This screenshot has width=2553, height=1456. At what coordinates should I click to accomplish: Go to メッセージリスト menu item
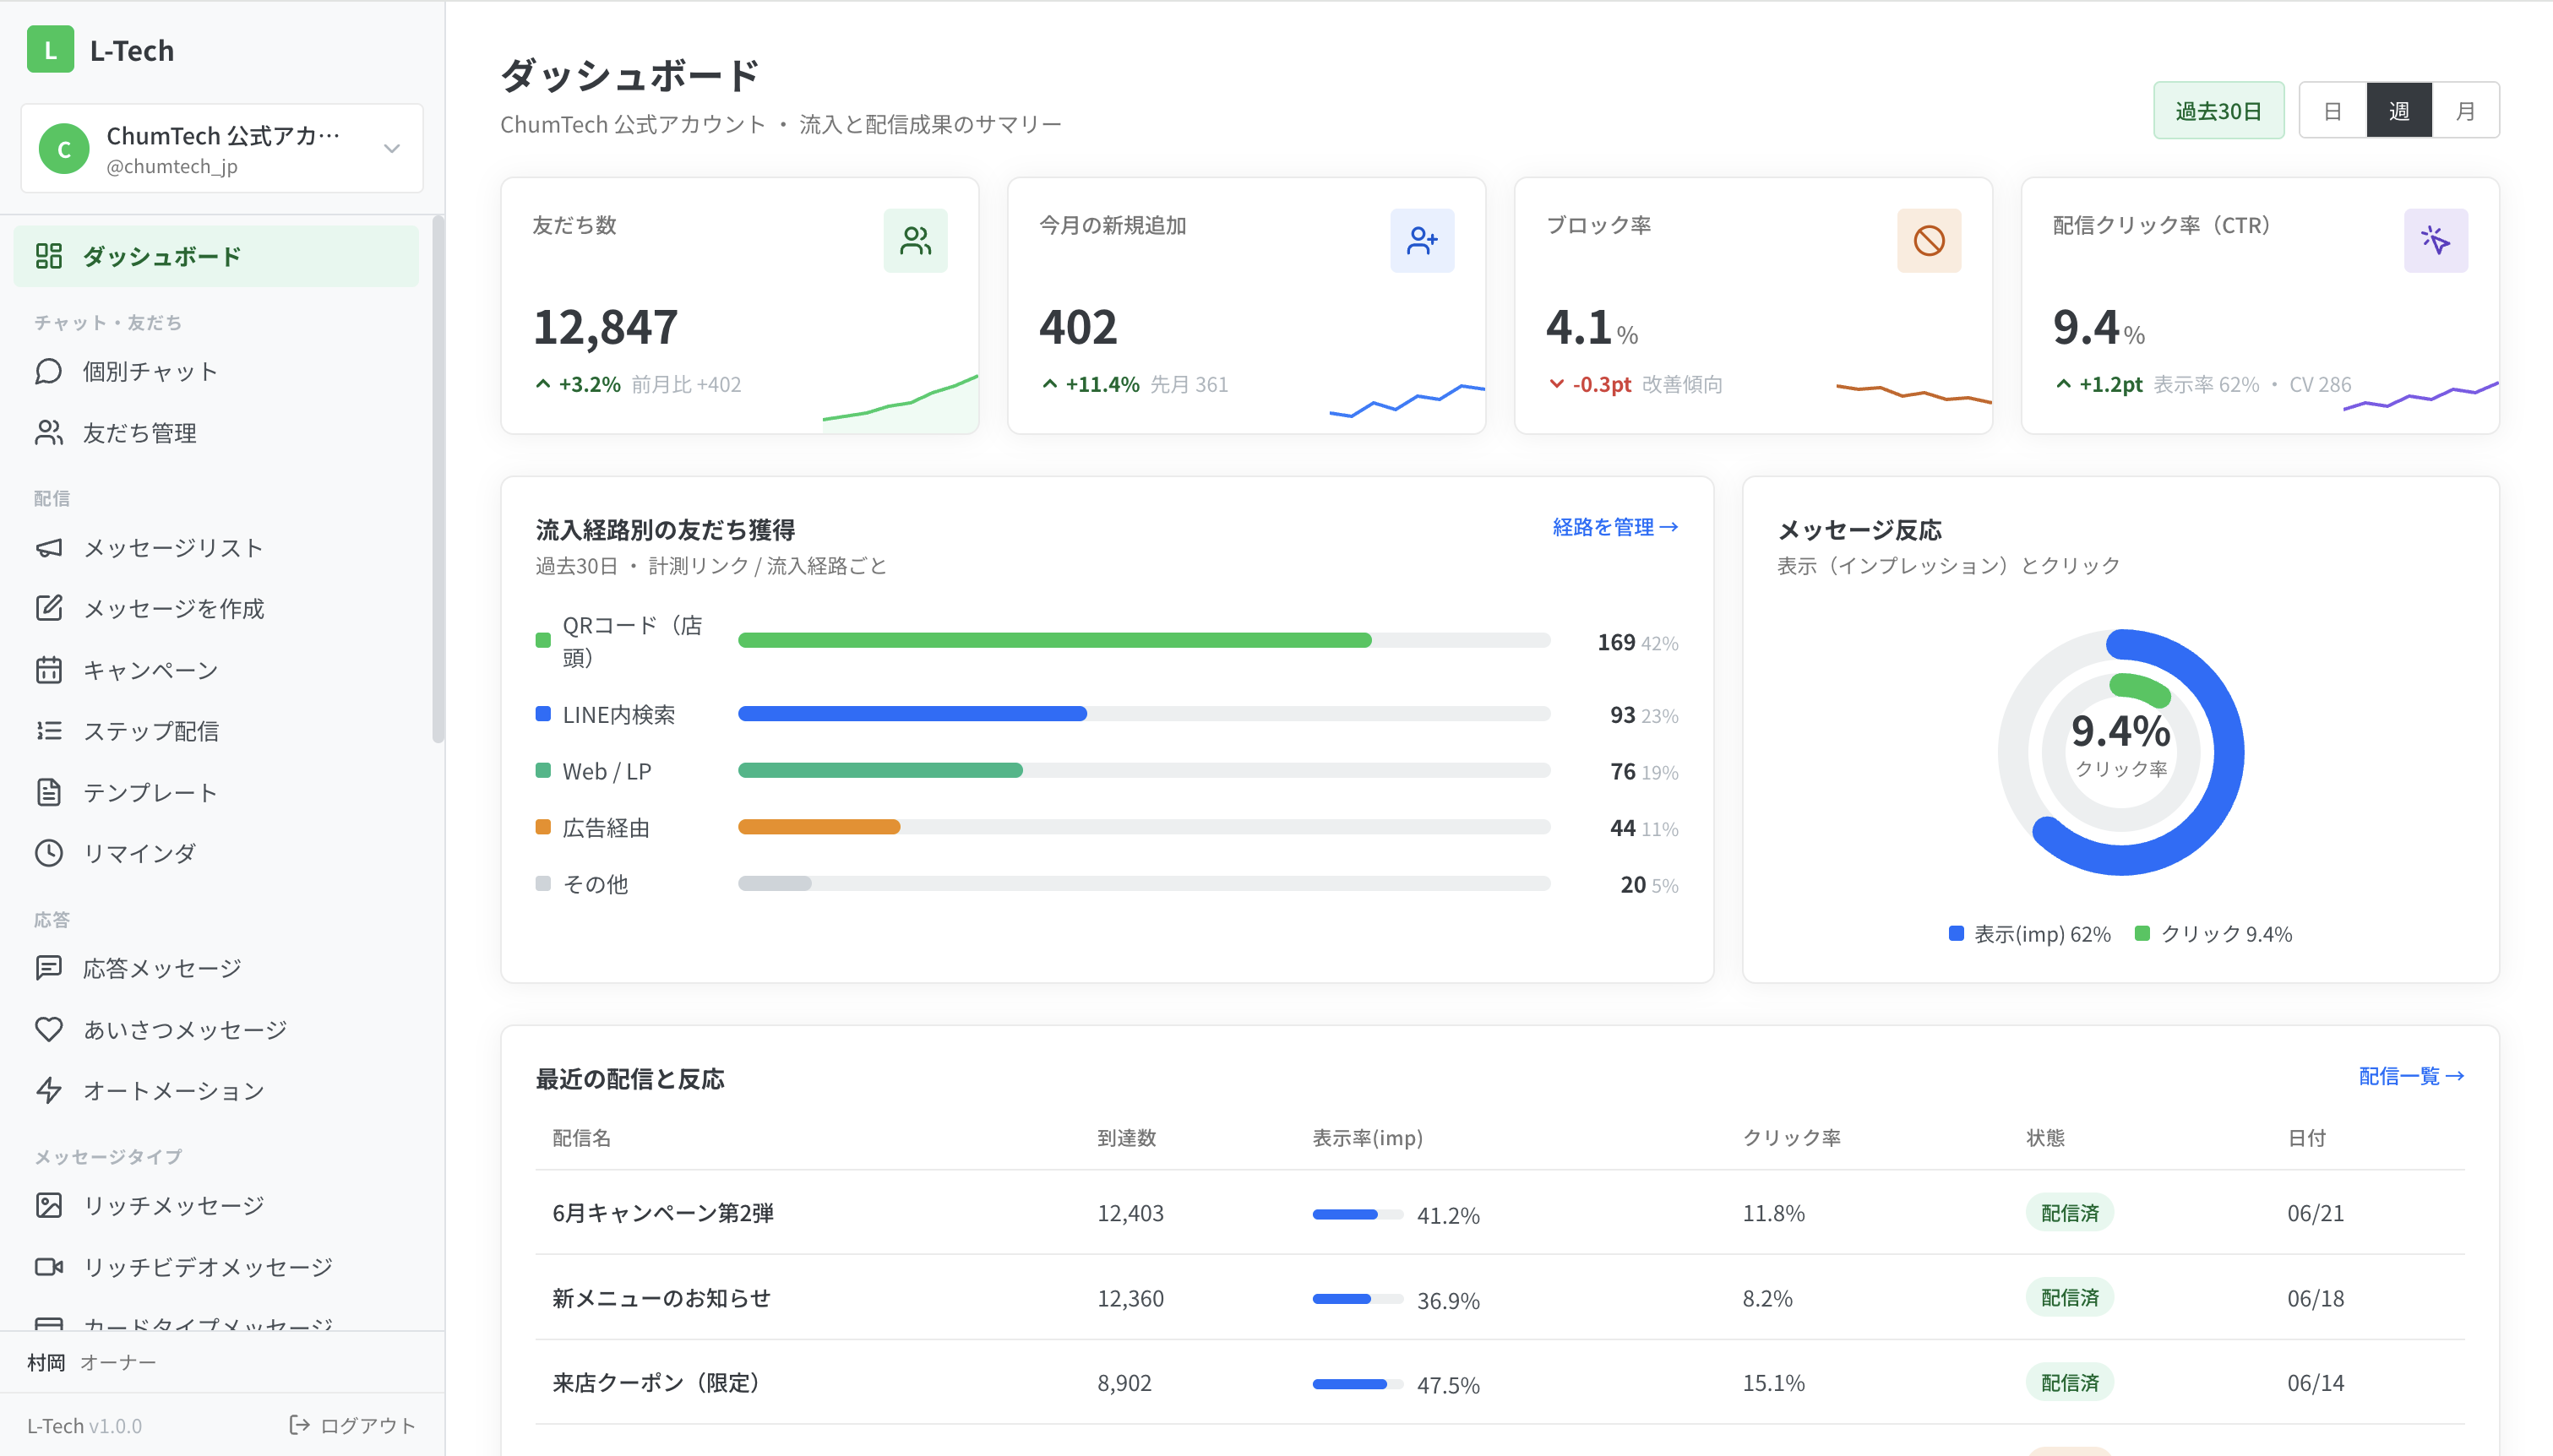coord(216,547)
